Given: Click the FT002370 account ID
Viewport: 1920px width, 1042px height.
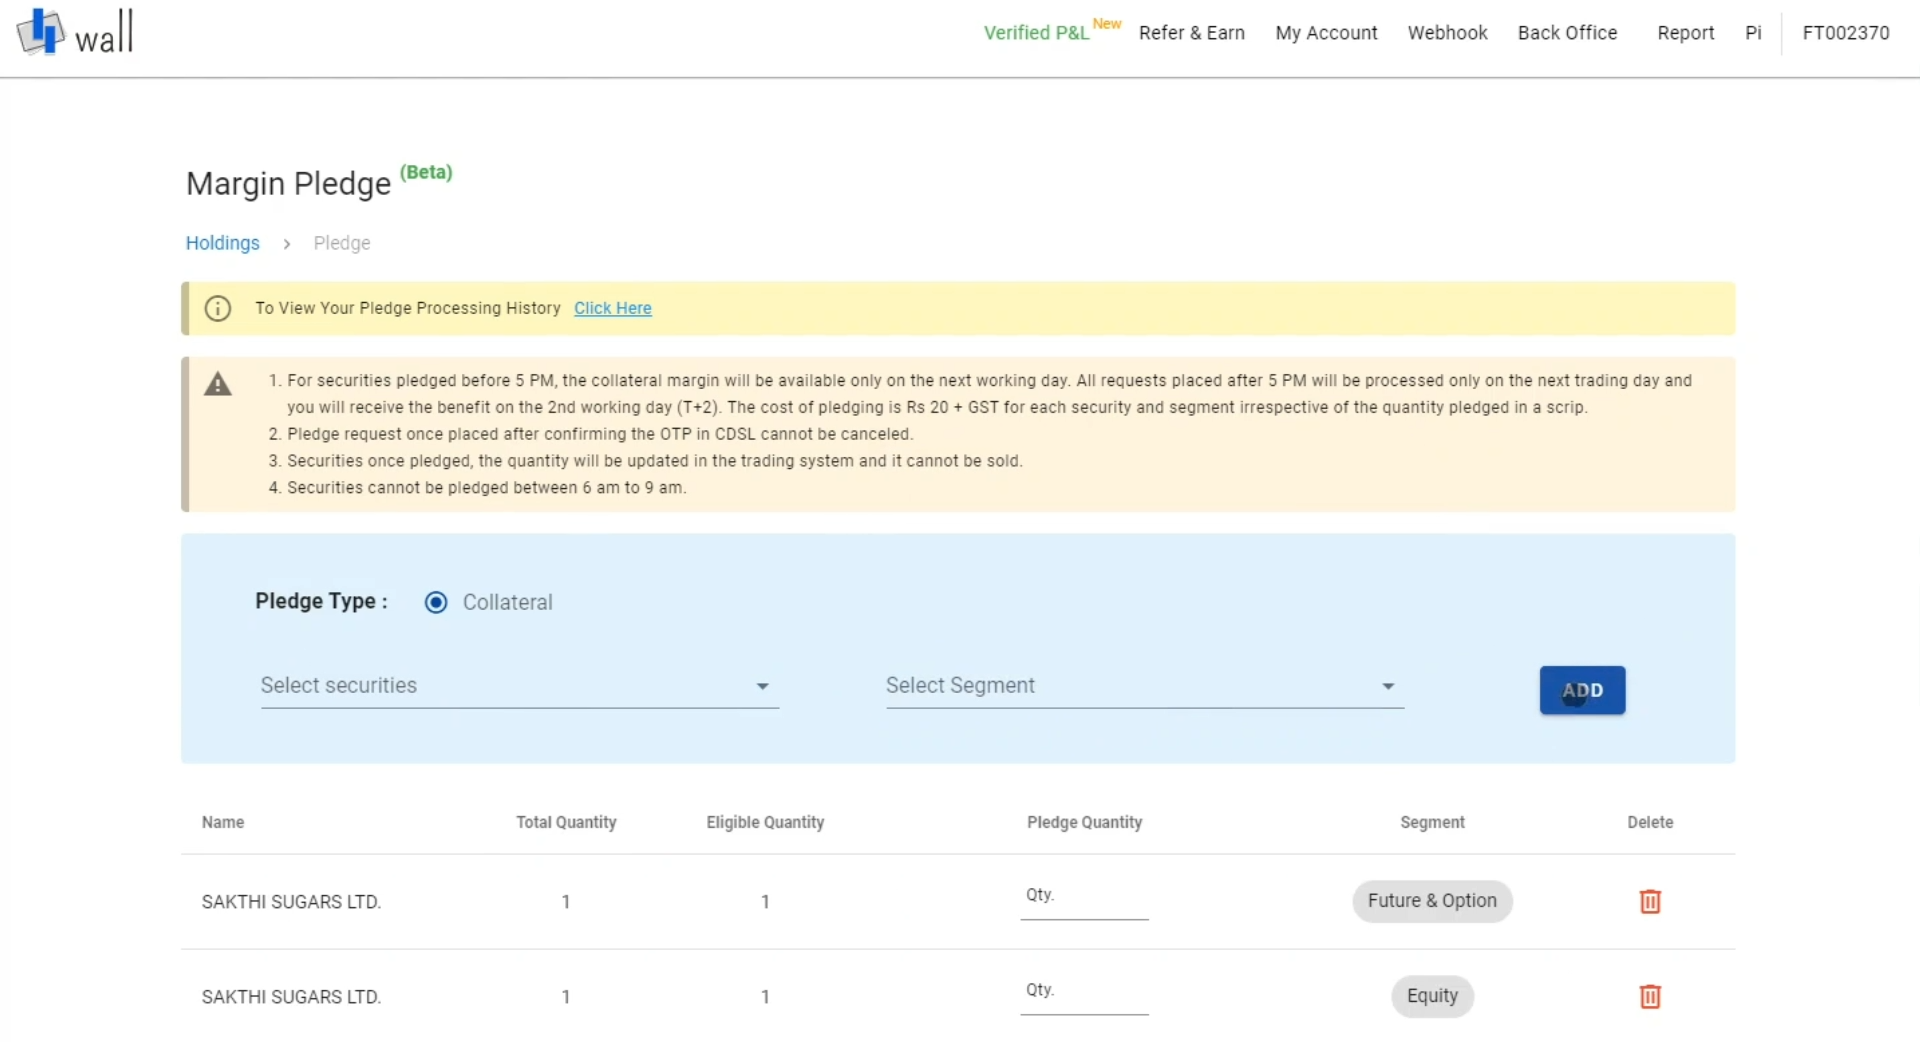Looking at the screenshot, I should (1844, 32).
